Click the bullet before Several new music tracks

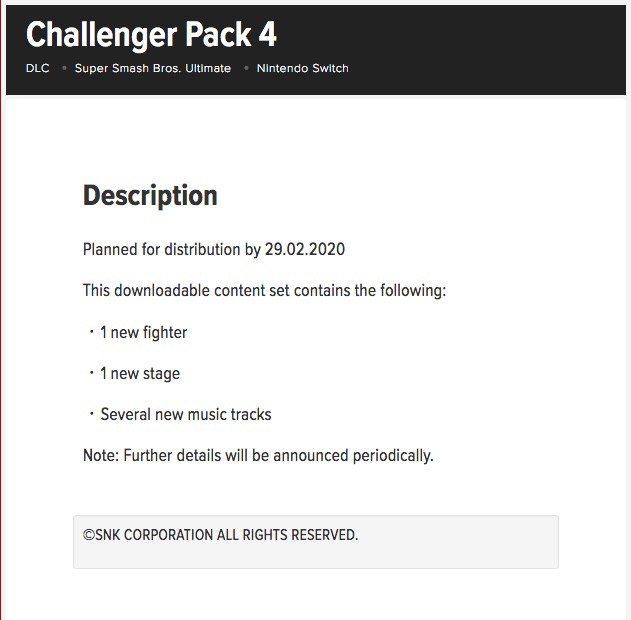(x=92, y=413)
